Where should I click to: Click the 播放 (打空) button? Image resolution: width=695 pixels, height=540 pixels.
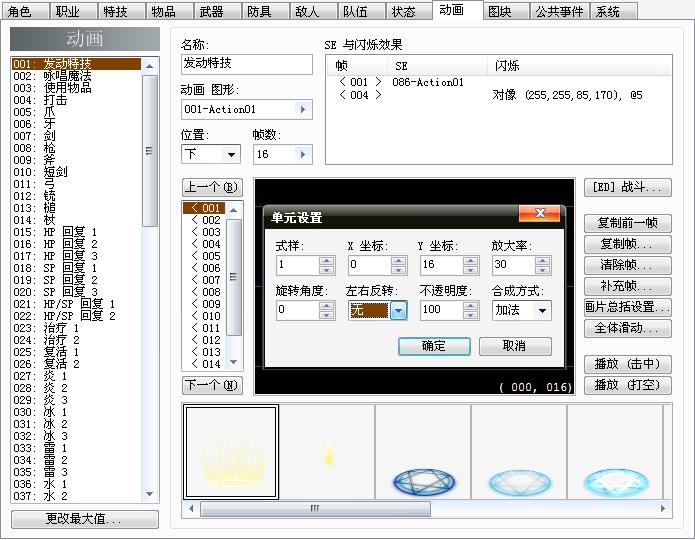pyautogui.click(x=627, y=385)
